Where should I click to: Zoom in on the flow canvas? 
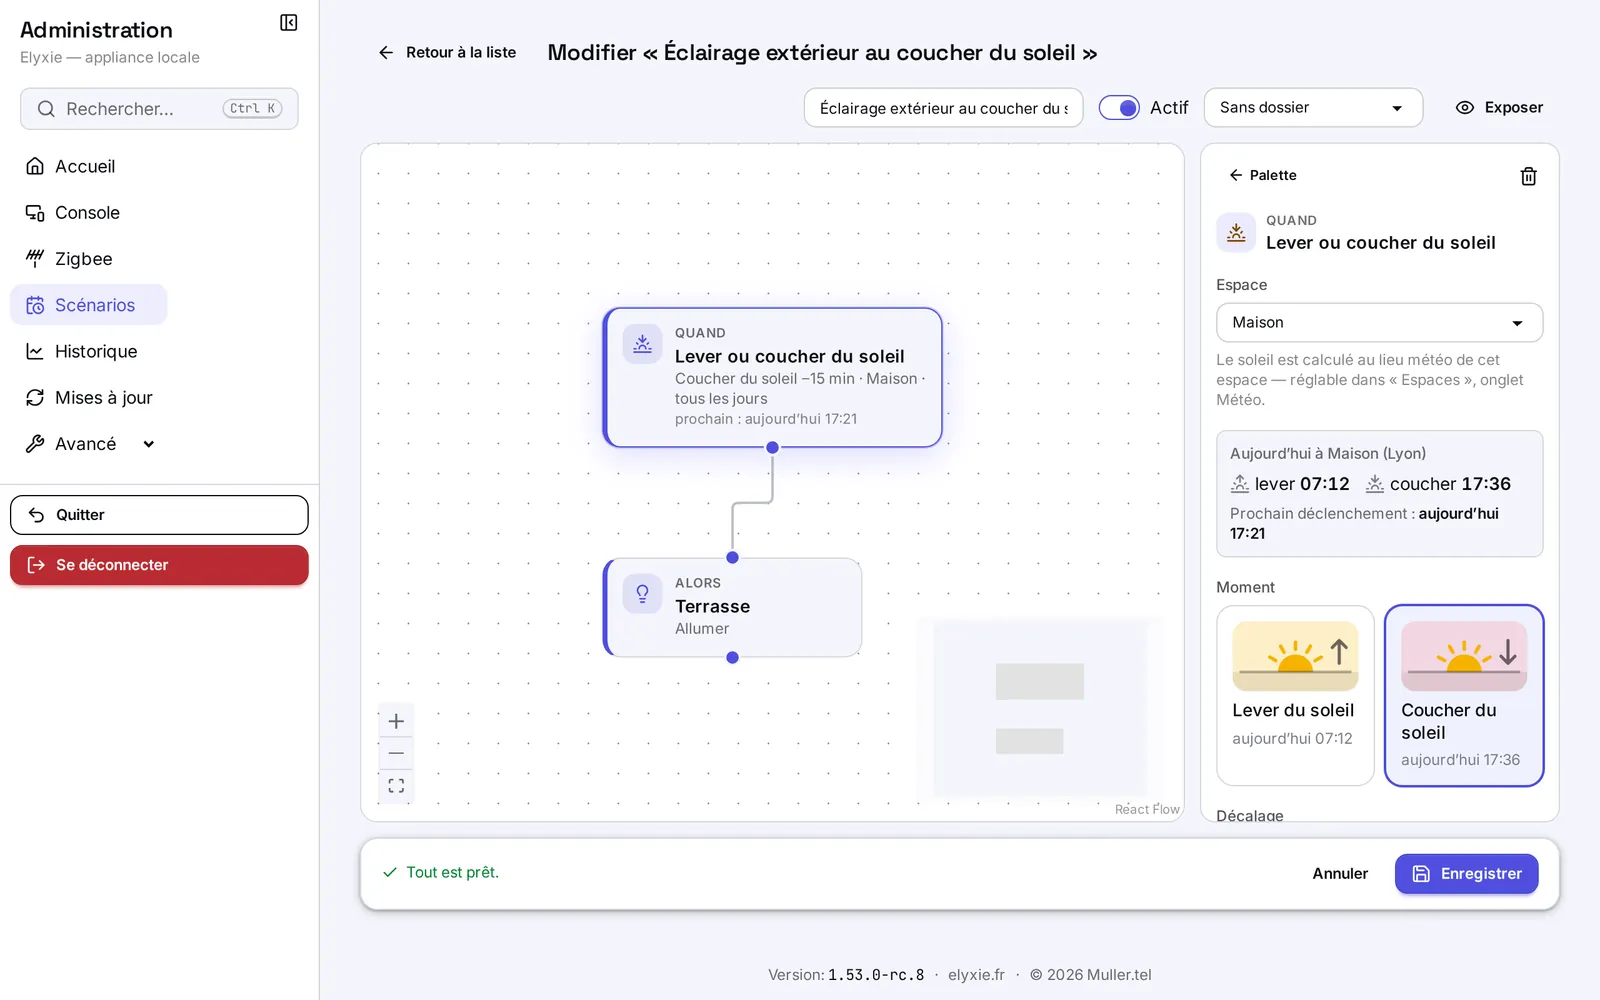pyautogui.click(x=396, y=721)
